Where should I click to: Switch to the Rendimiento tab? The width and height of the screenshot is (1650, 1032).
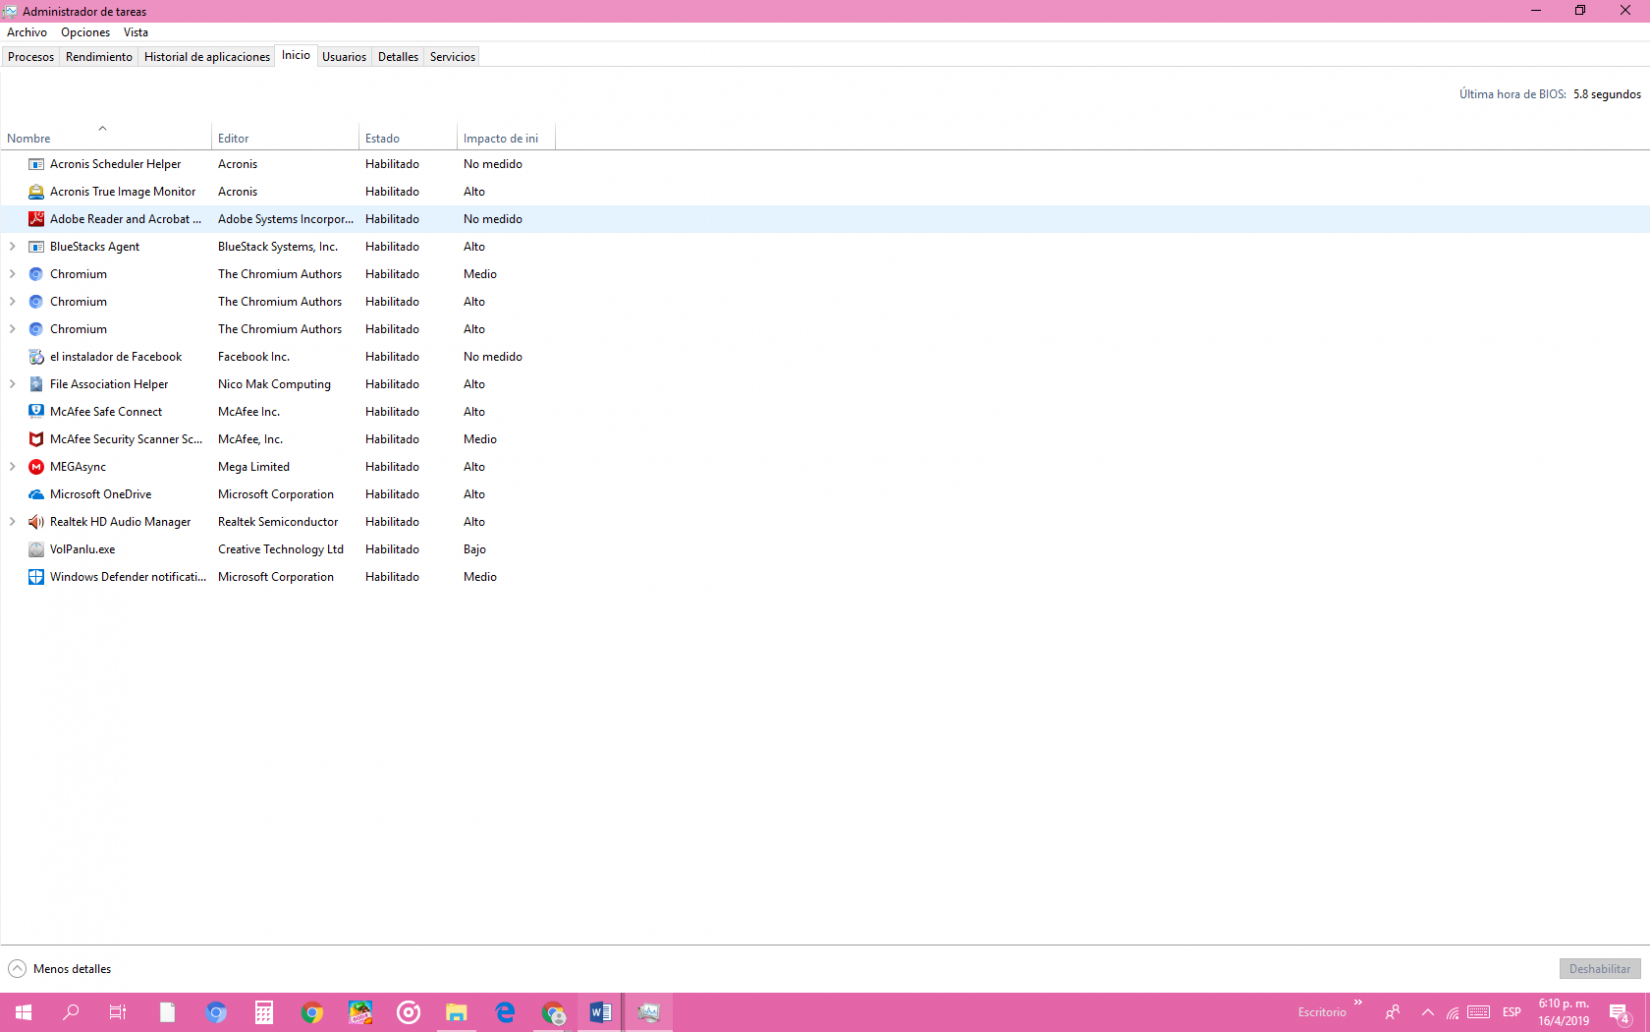(99, 57)
